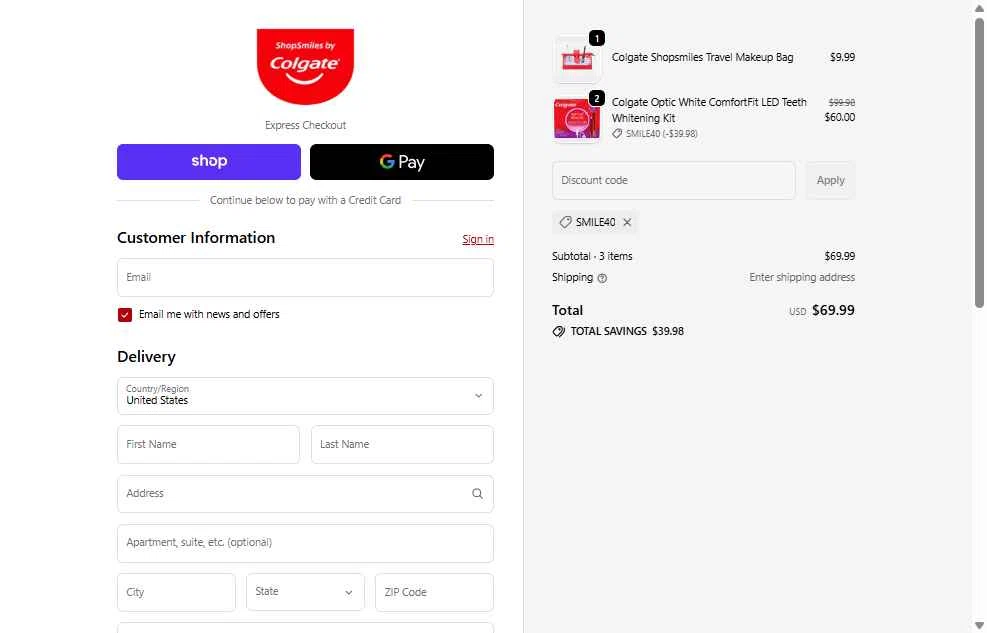This screenshot has height=633, width=987.
Task: Open the State dropdown
Action: 305,592
